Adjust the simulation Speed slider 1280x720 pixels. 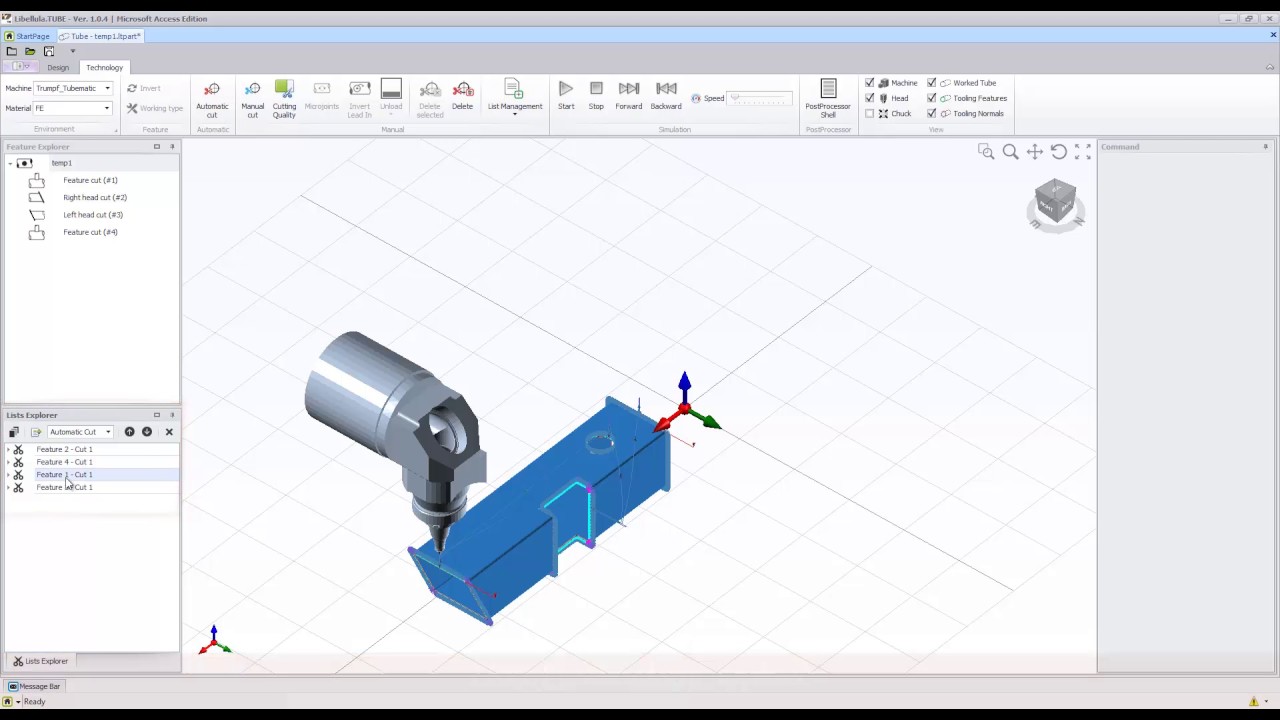coord(760,98)
